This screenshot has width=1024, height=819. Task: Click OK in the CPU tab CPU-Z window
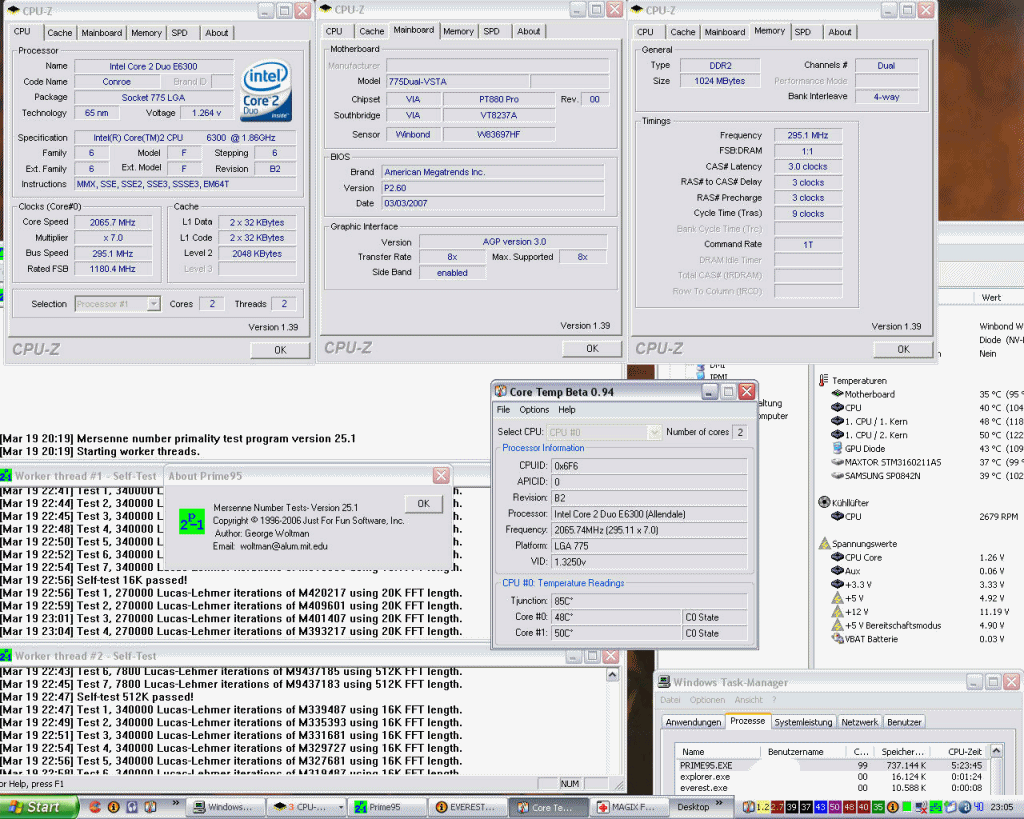coord(280,350)
